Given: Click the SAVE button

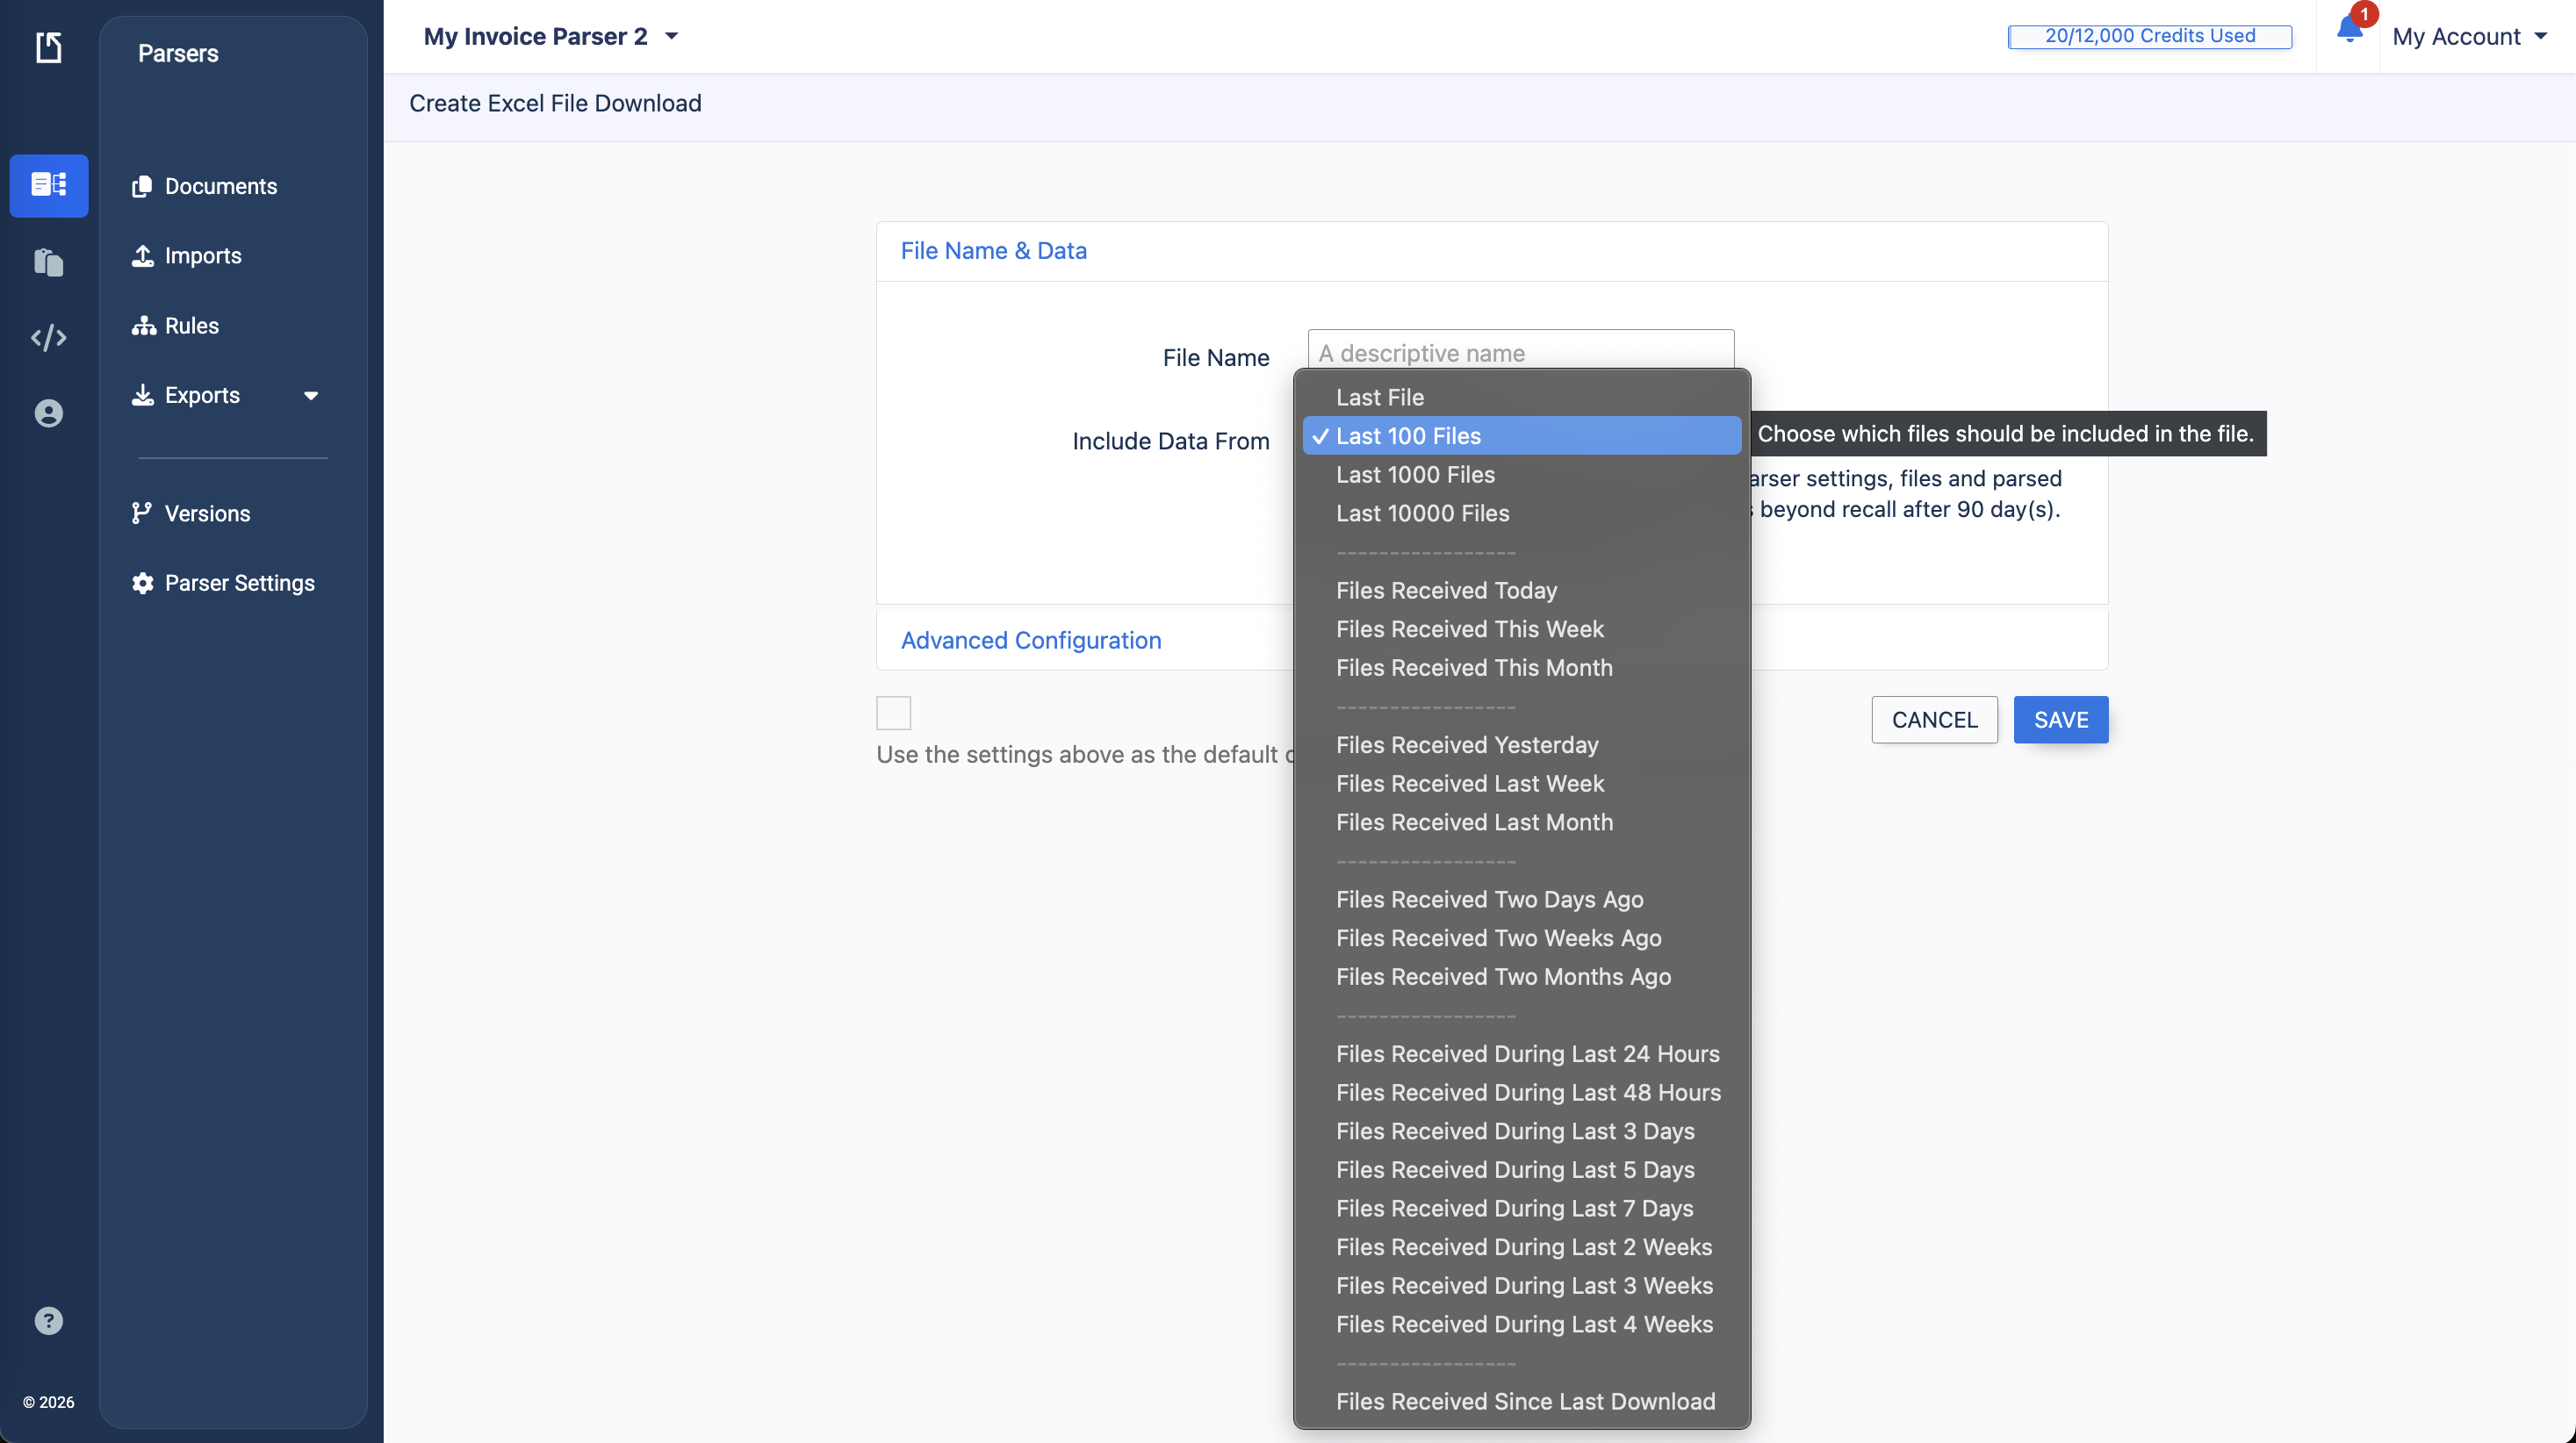Looking at the screenshot, I should click(2059, 719).
